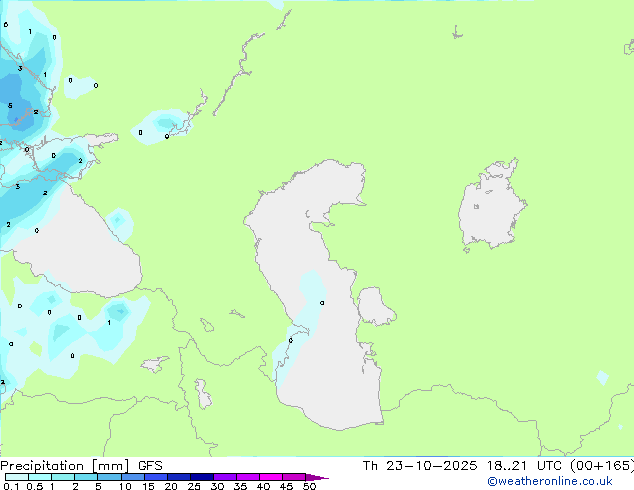The height and width of the screenshot is (490, 634).
Task: Pick the 15–20 mm legend color swatch
Action: (x=155, y=477)
